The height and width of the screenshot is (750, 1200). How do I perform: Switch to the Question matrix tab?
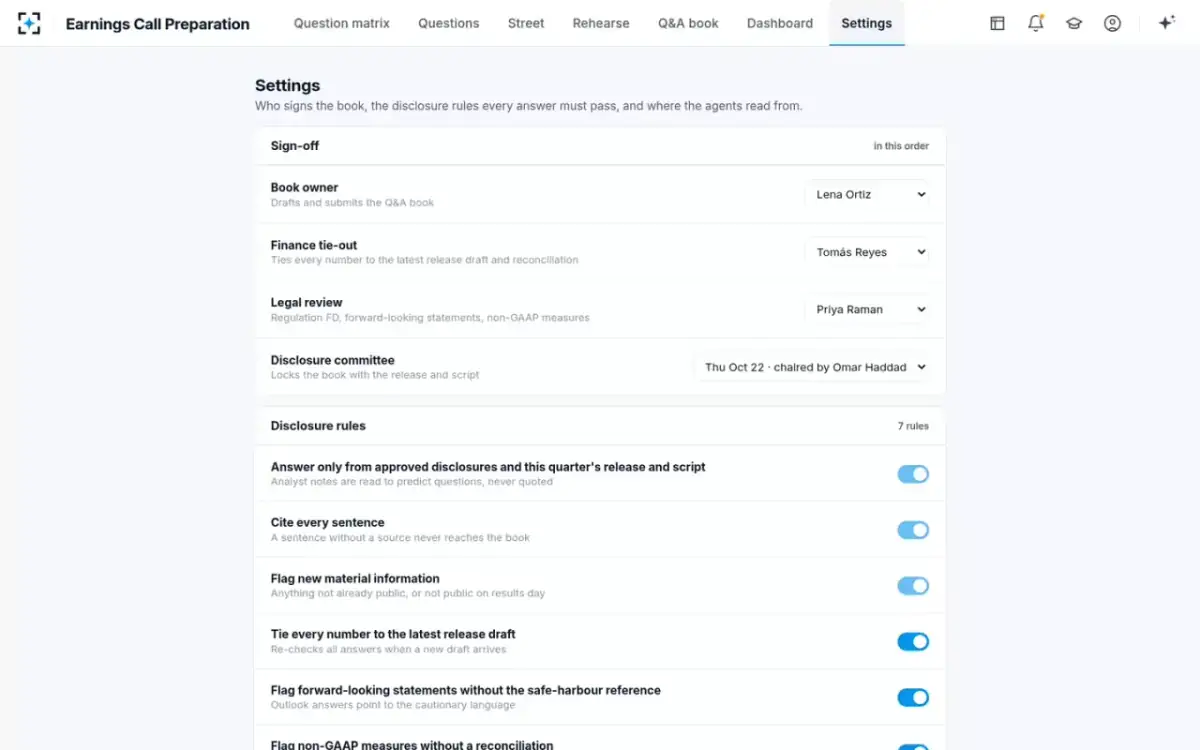[x=342, y=23]
